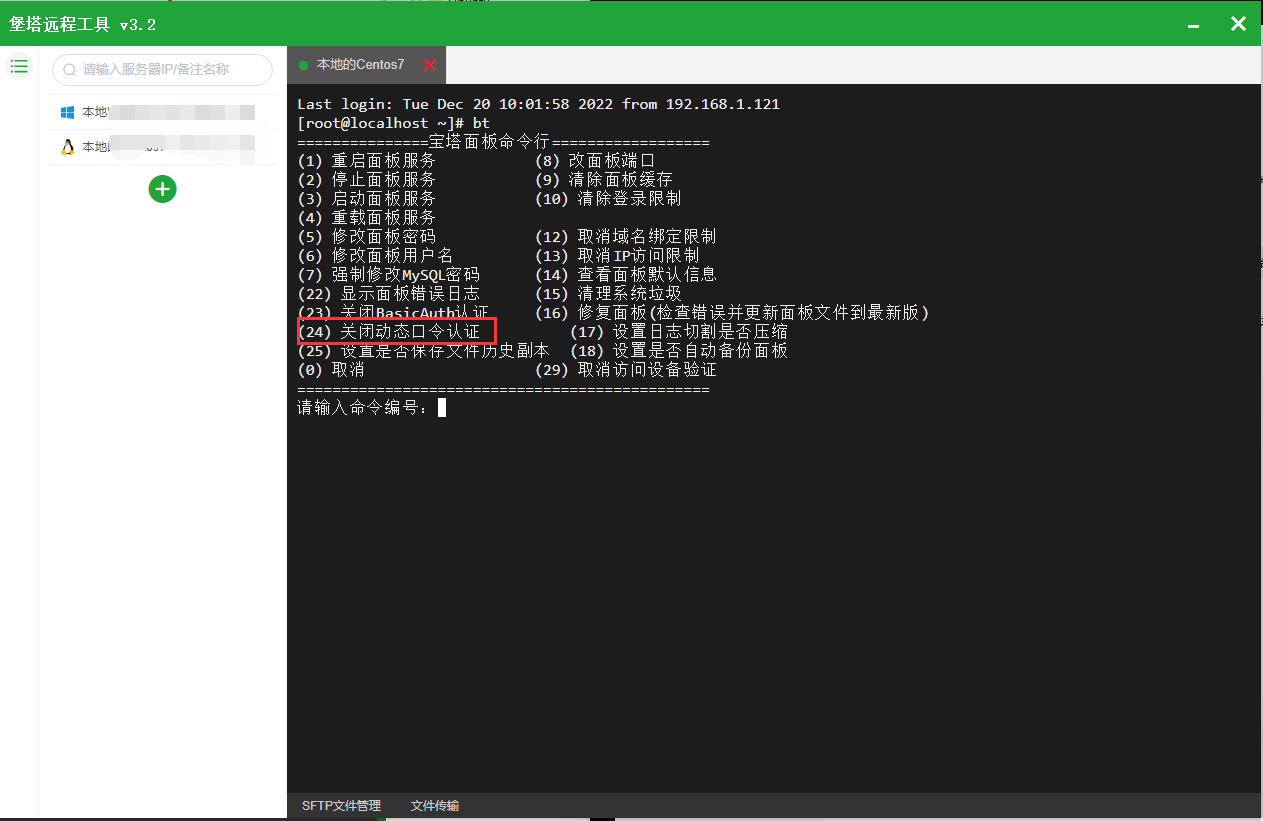Click terminal text (2) 停止面板服务

coord(367,180)
